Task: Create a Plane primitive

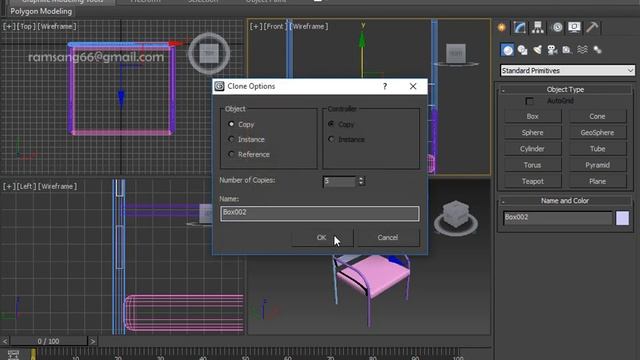Action: (x=597, y=181)
